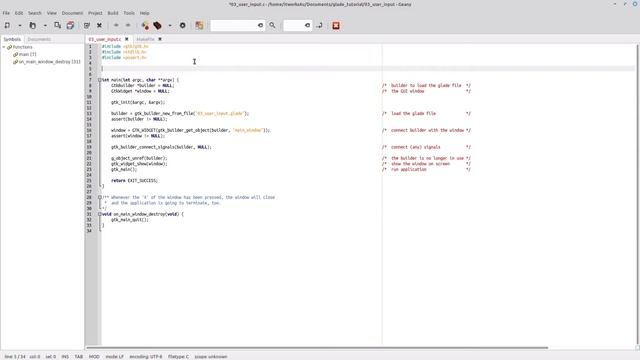Screen dimensions: 640x360
Task: Create a new file with toolbar icon
Action: point(7,25)
